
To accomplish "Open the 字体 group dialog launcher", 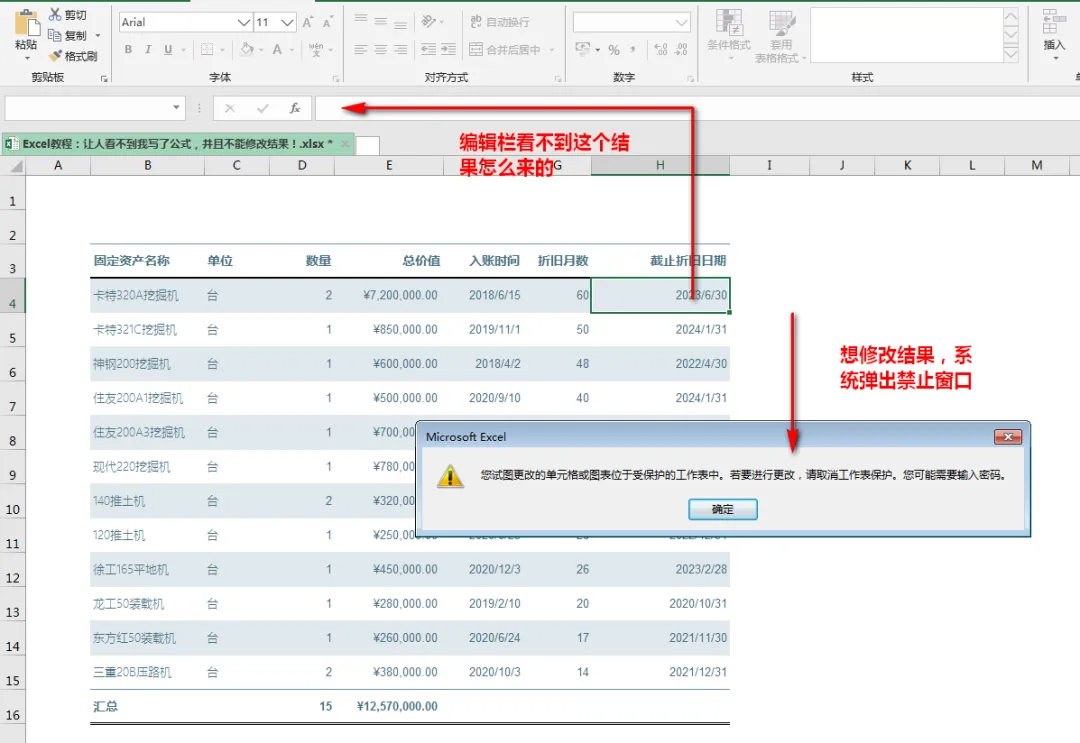I will point(336,79).
